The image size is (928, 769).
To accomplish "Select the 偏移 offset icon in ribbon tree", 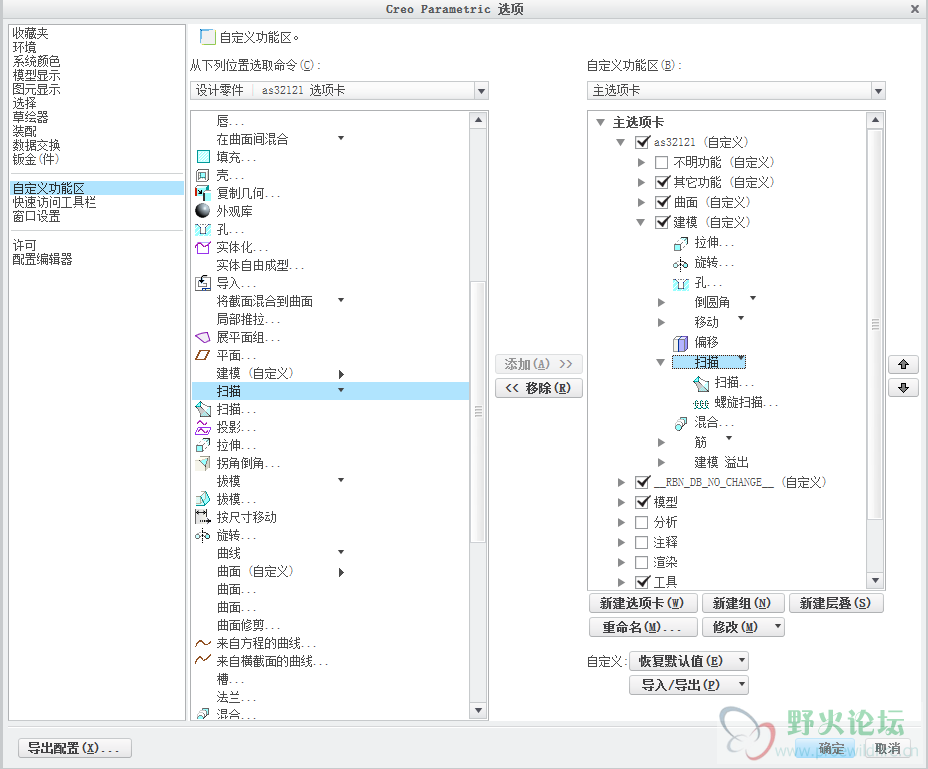I will click(x=681, y=343).
